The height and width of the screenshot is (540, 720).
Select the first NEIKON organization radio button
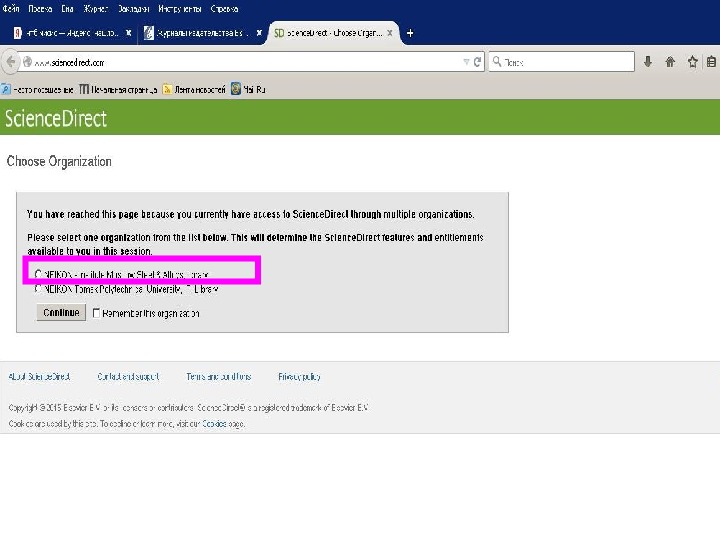pyautogui.click(x=39, y=274)
